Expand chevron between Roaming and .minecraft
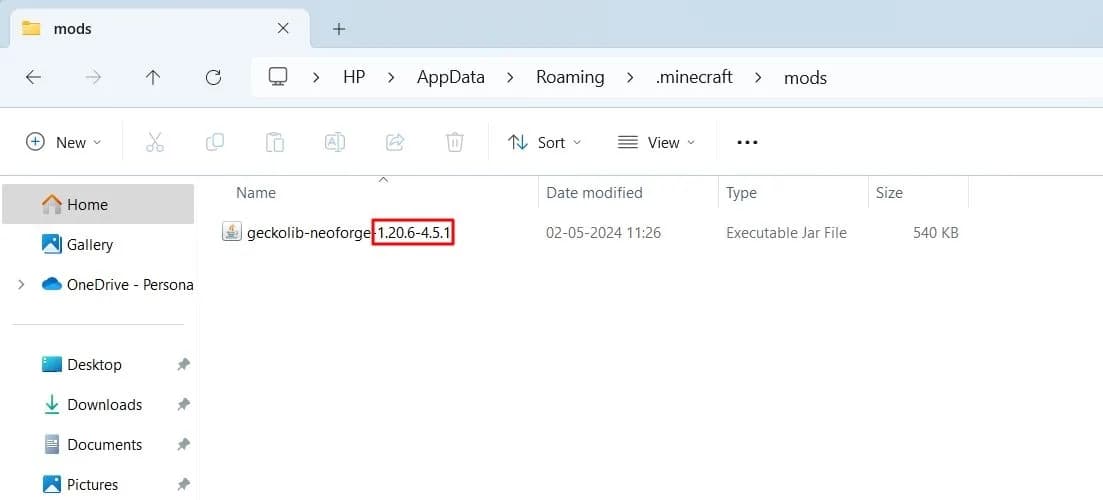1103x500 pixels. point(630,77)
